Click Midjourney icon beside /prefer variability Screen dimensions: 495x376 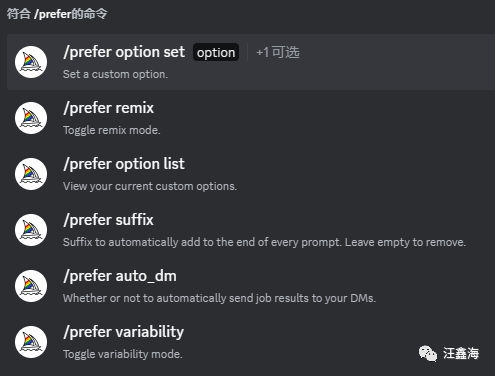pos(31,342)
